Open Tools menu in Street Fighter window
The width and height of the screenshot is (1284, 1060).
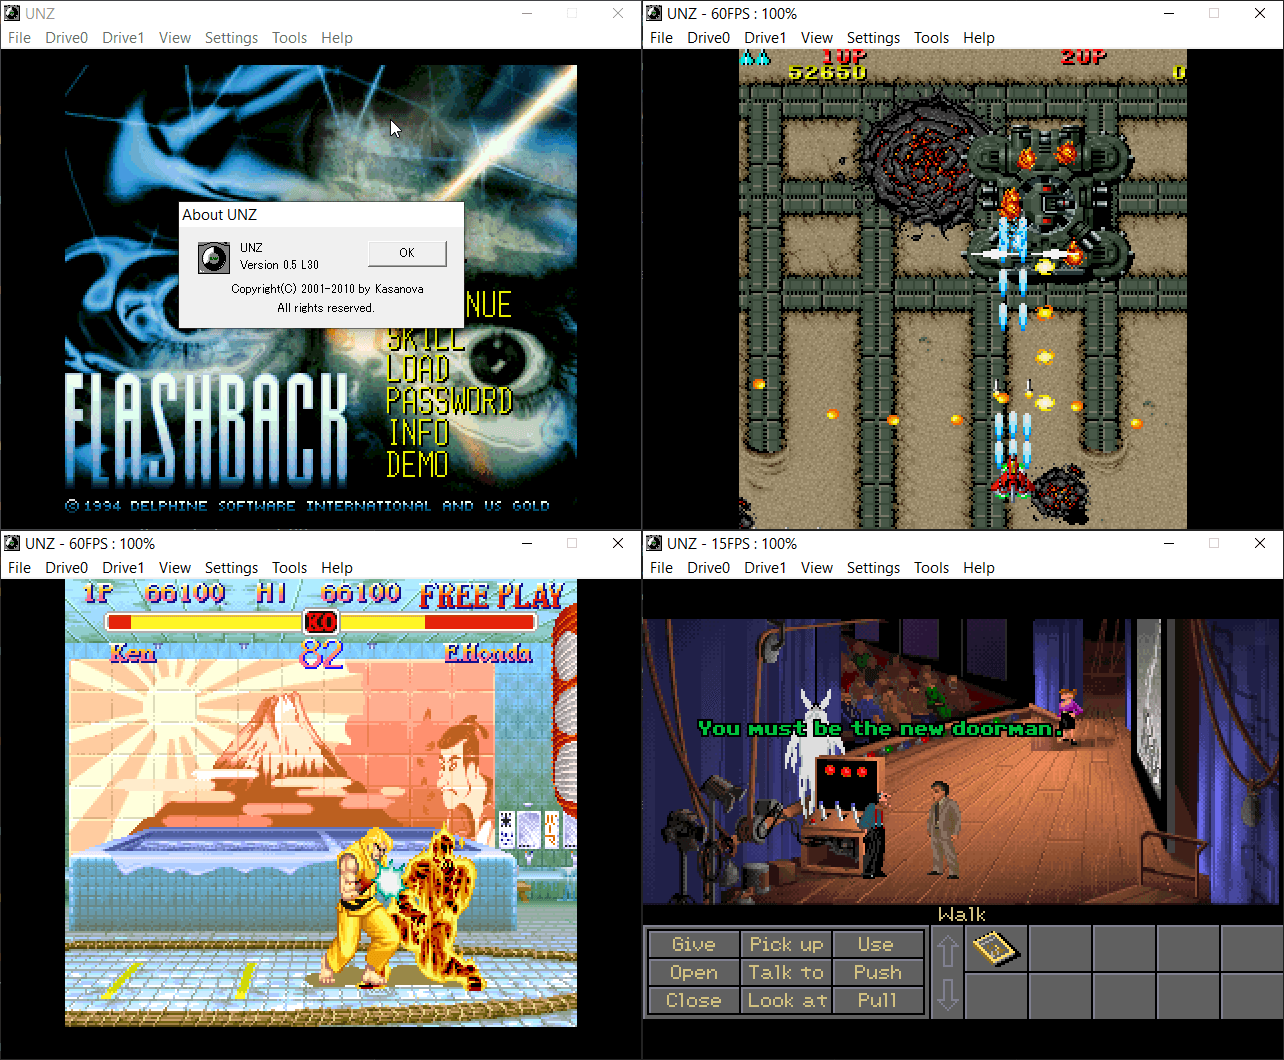pyautogui.click(x=289, y=568)
